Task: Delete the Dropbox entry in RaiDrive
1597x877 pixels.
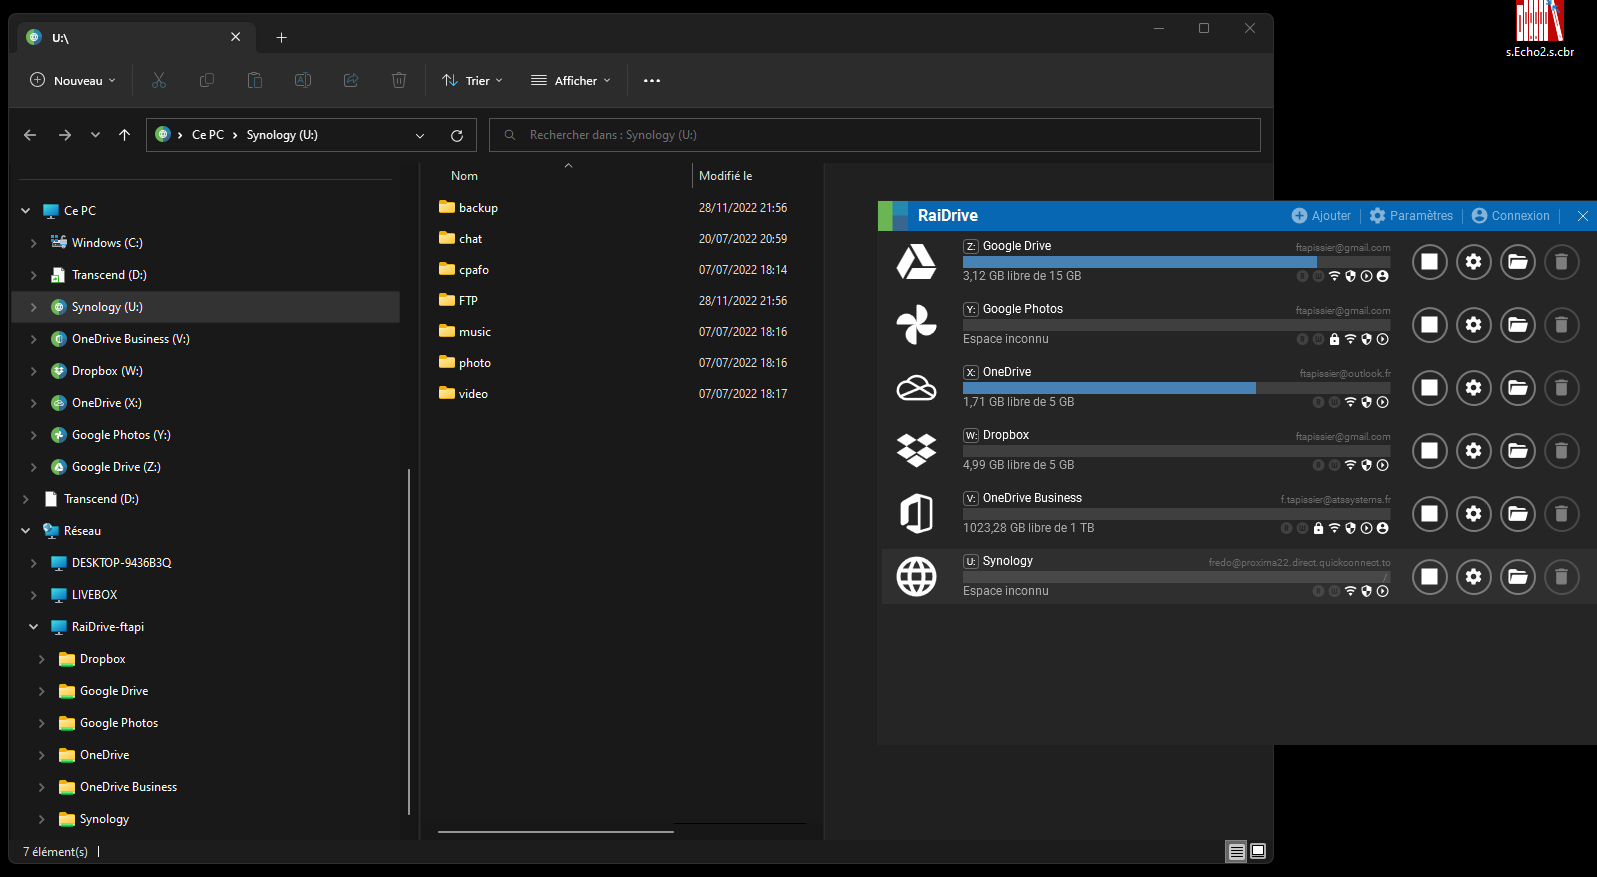Action: tap(1561, 451)
